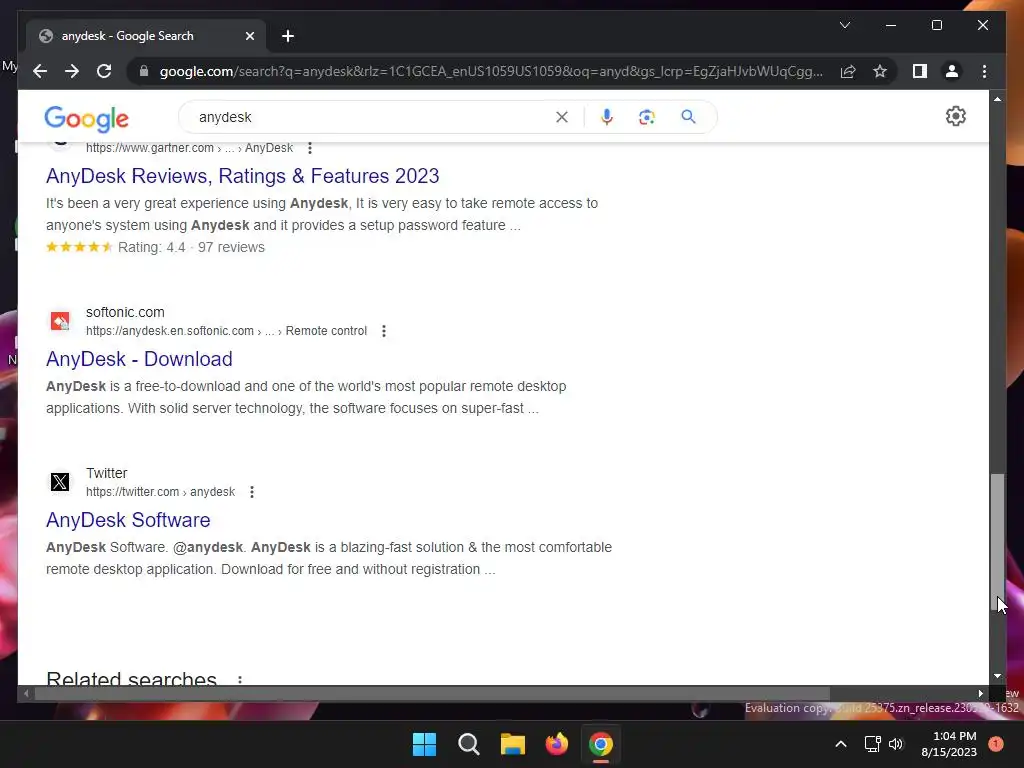Screen dimensions: 1024x768
Task: Click the scroll left arrow
Action: tap(26, 694)
